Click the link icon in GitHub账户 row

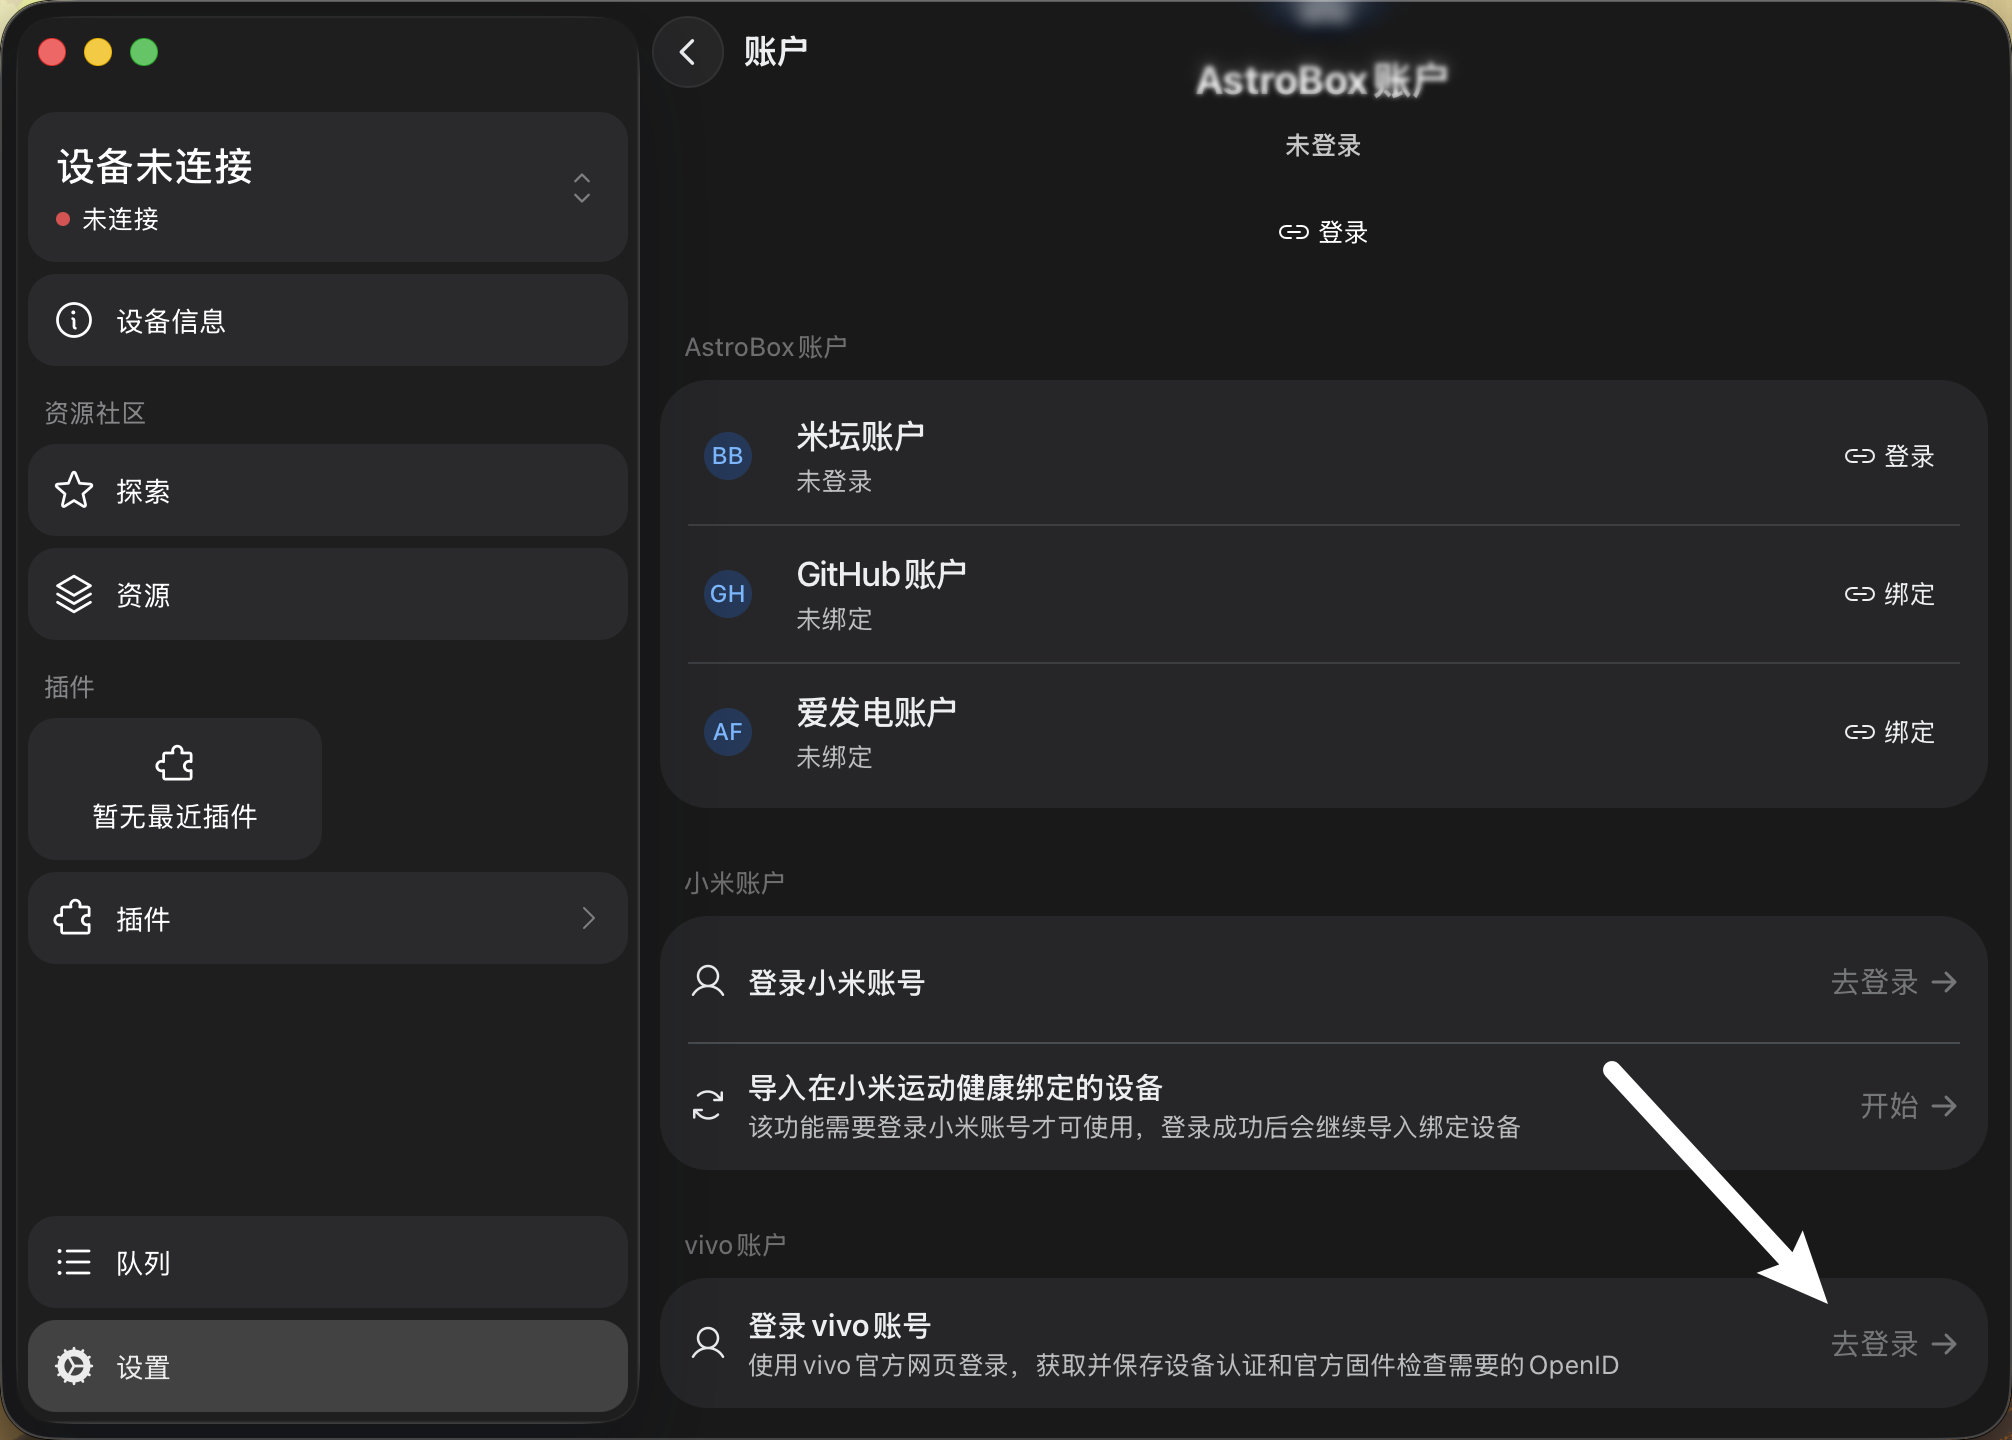pyautogui.click(x=1859, y=594)
